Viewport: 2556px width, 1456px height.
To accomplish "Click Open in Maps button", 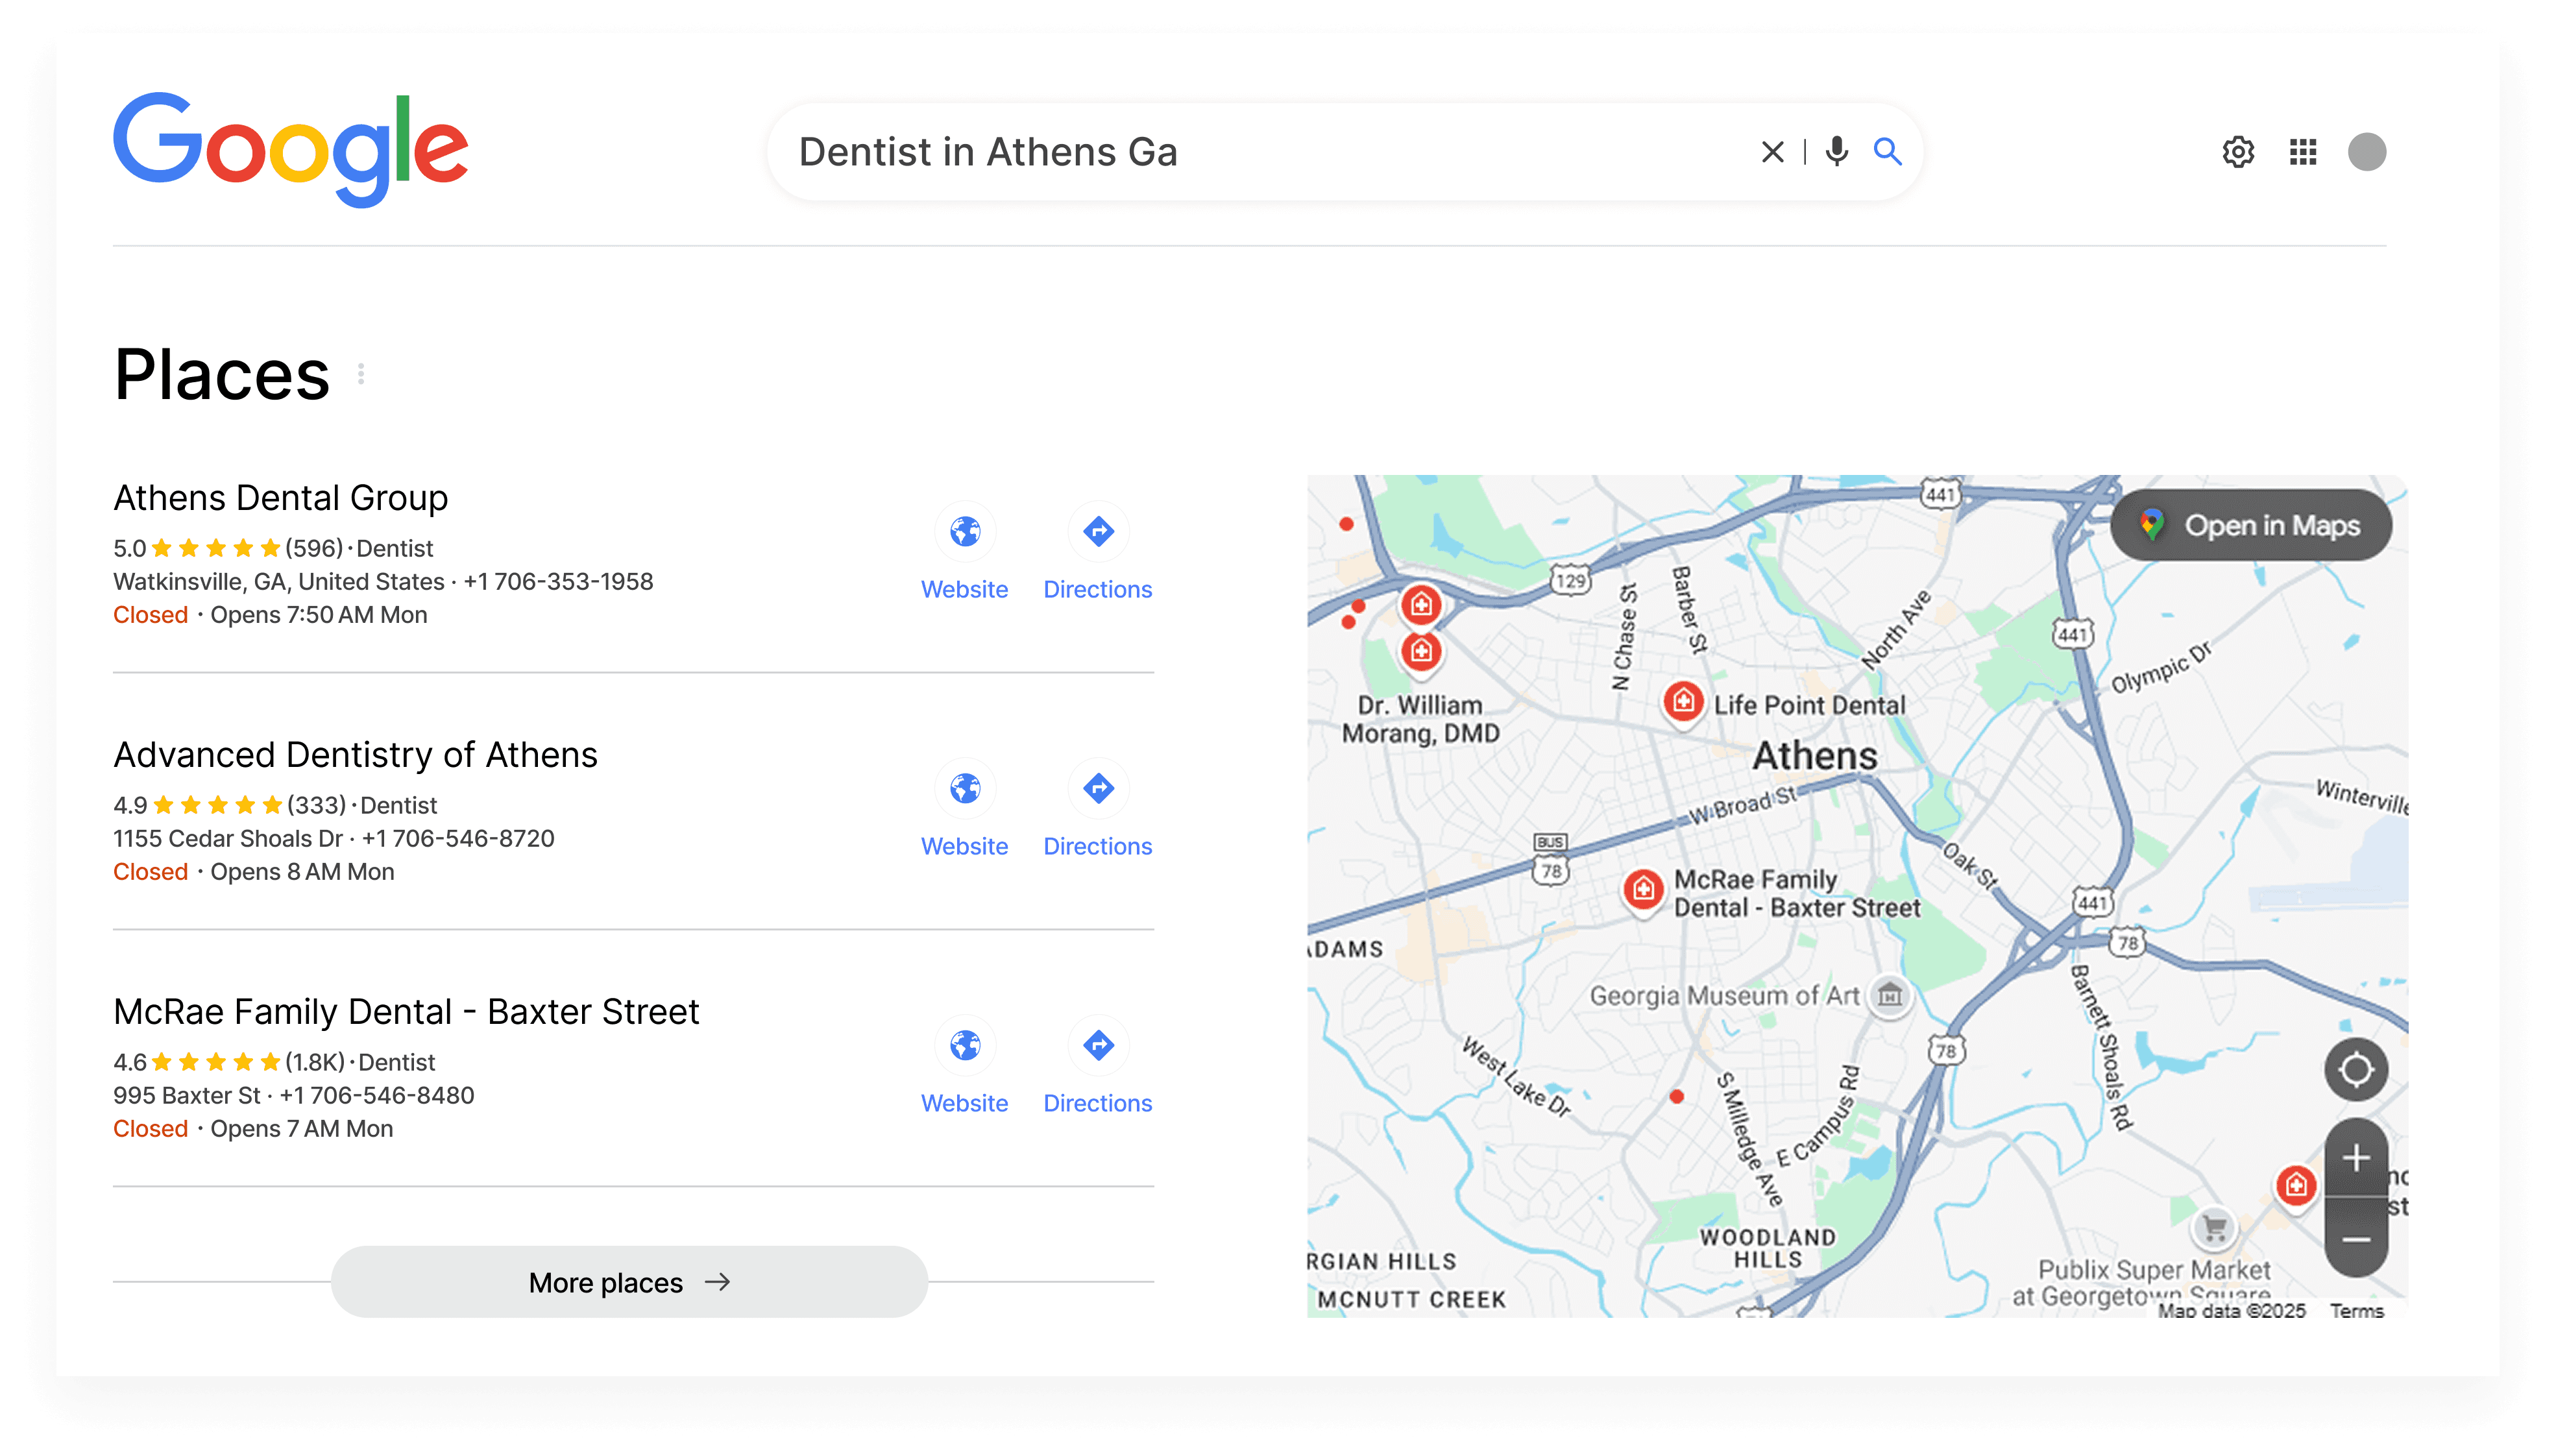I will (2251, 525).
